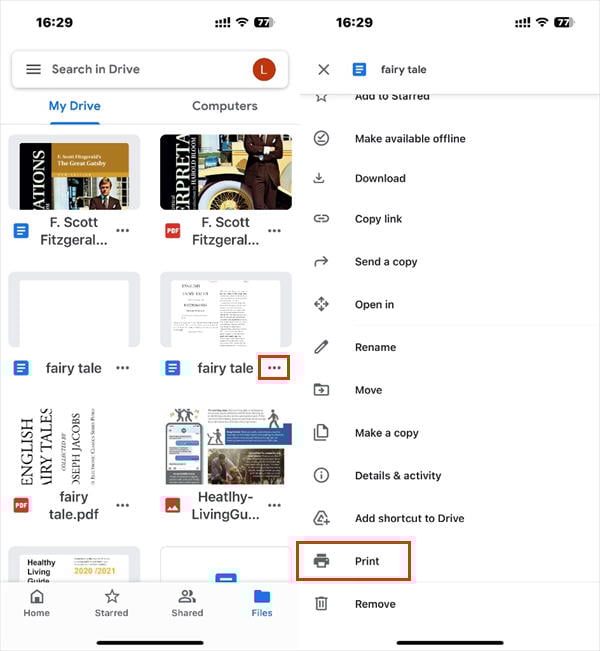The width and height of the screenshot is (600, 651).
Task: Switch to the My Drive tab
Action: pyautogui.click(x=75, y=106)
